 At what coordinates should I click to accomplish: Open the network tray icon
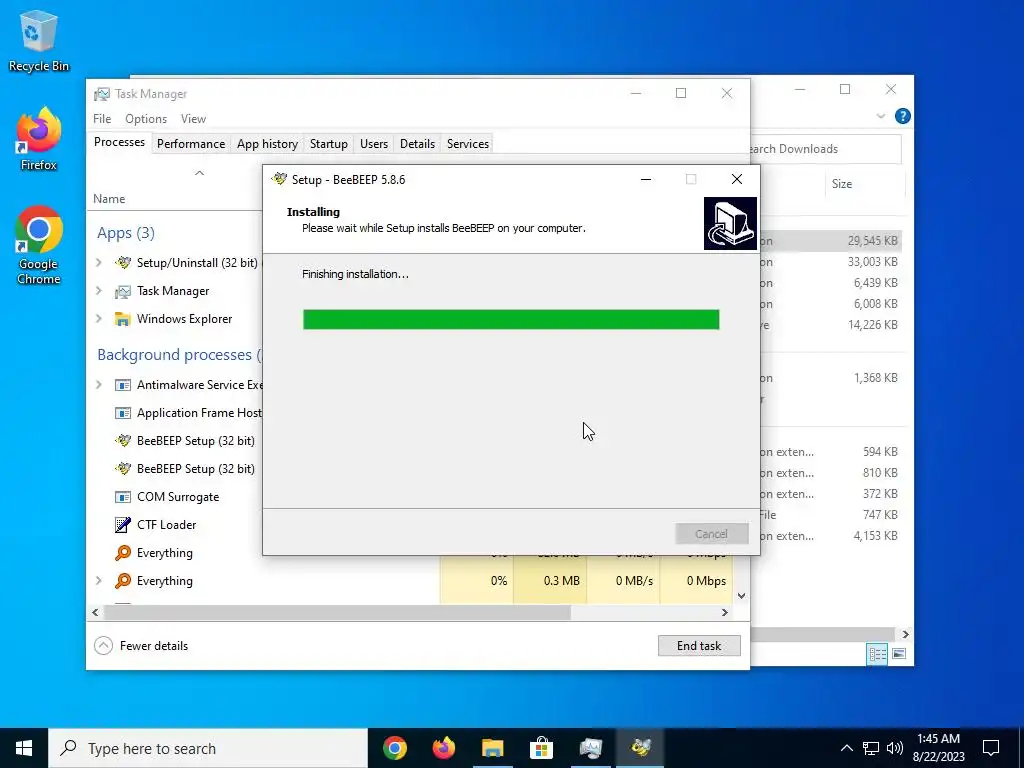tap(871, 748)
